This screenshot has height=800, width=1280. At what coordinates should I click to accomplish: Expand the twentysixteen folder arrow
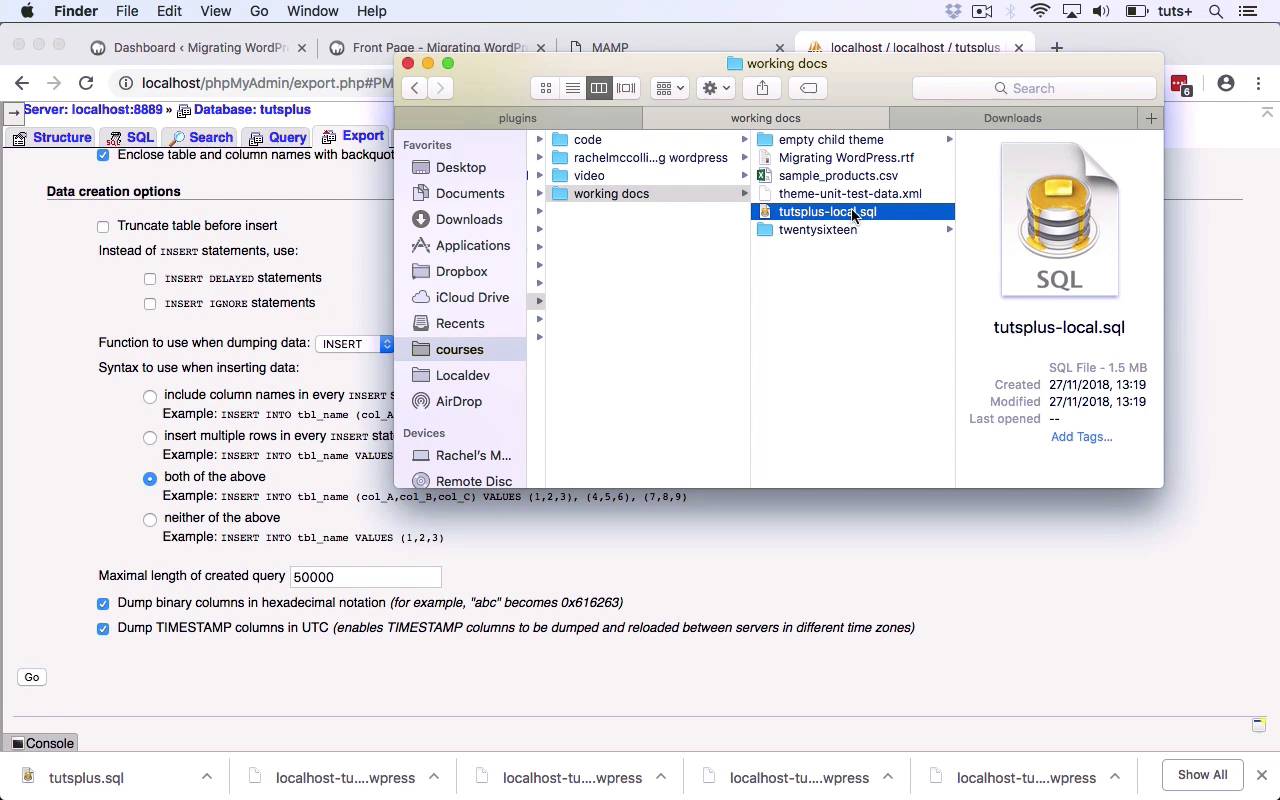click(x=949, y=230)
